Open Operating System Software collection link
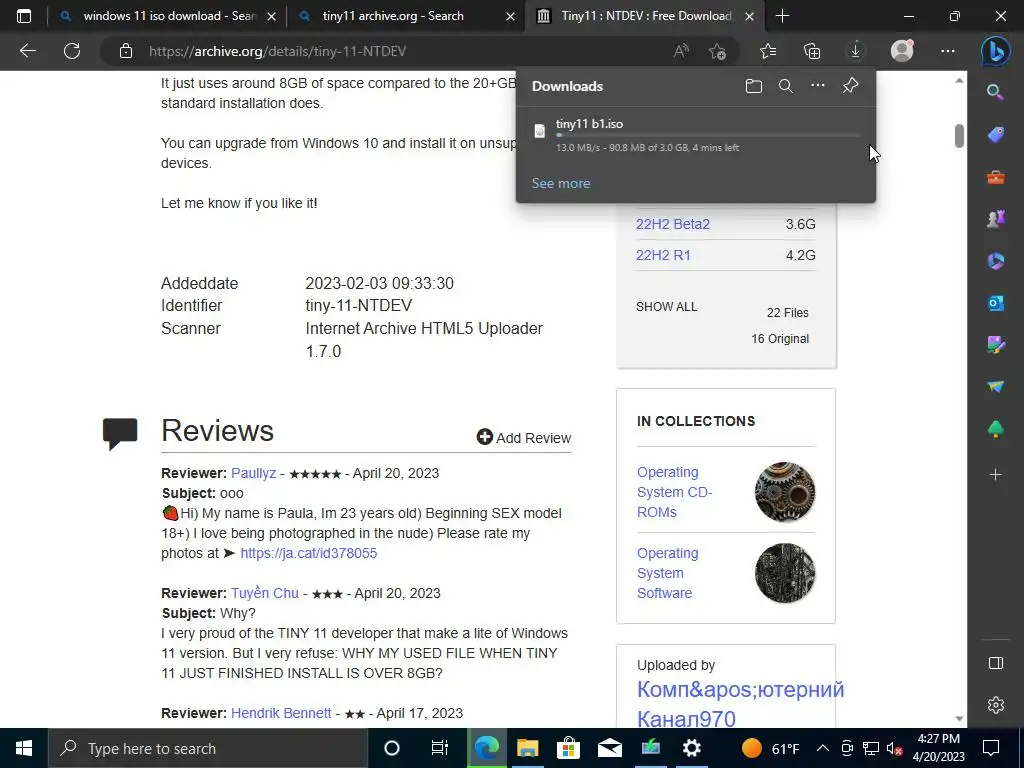 click(667, 573)
